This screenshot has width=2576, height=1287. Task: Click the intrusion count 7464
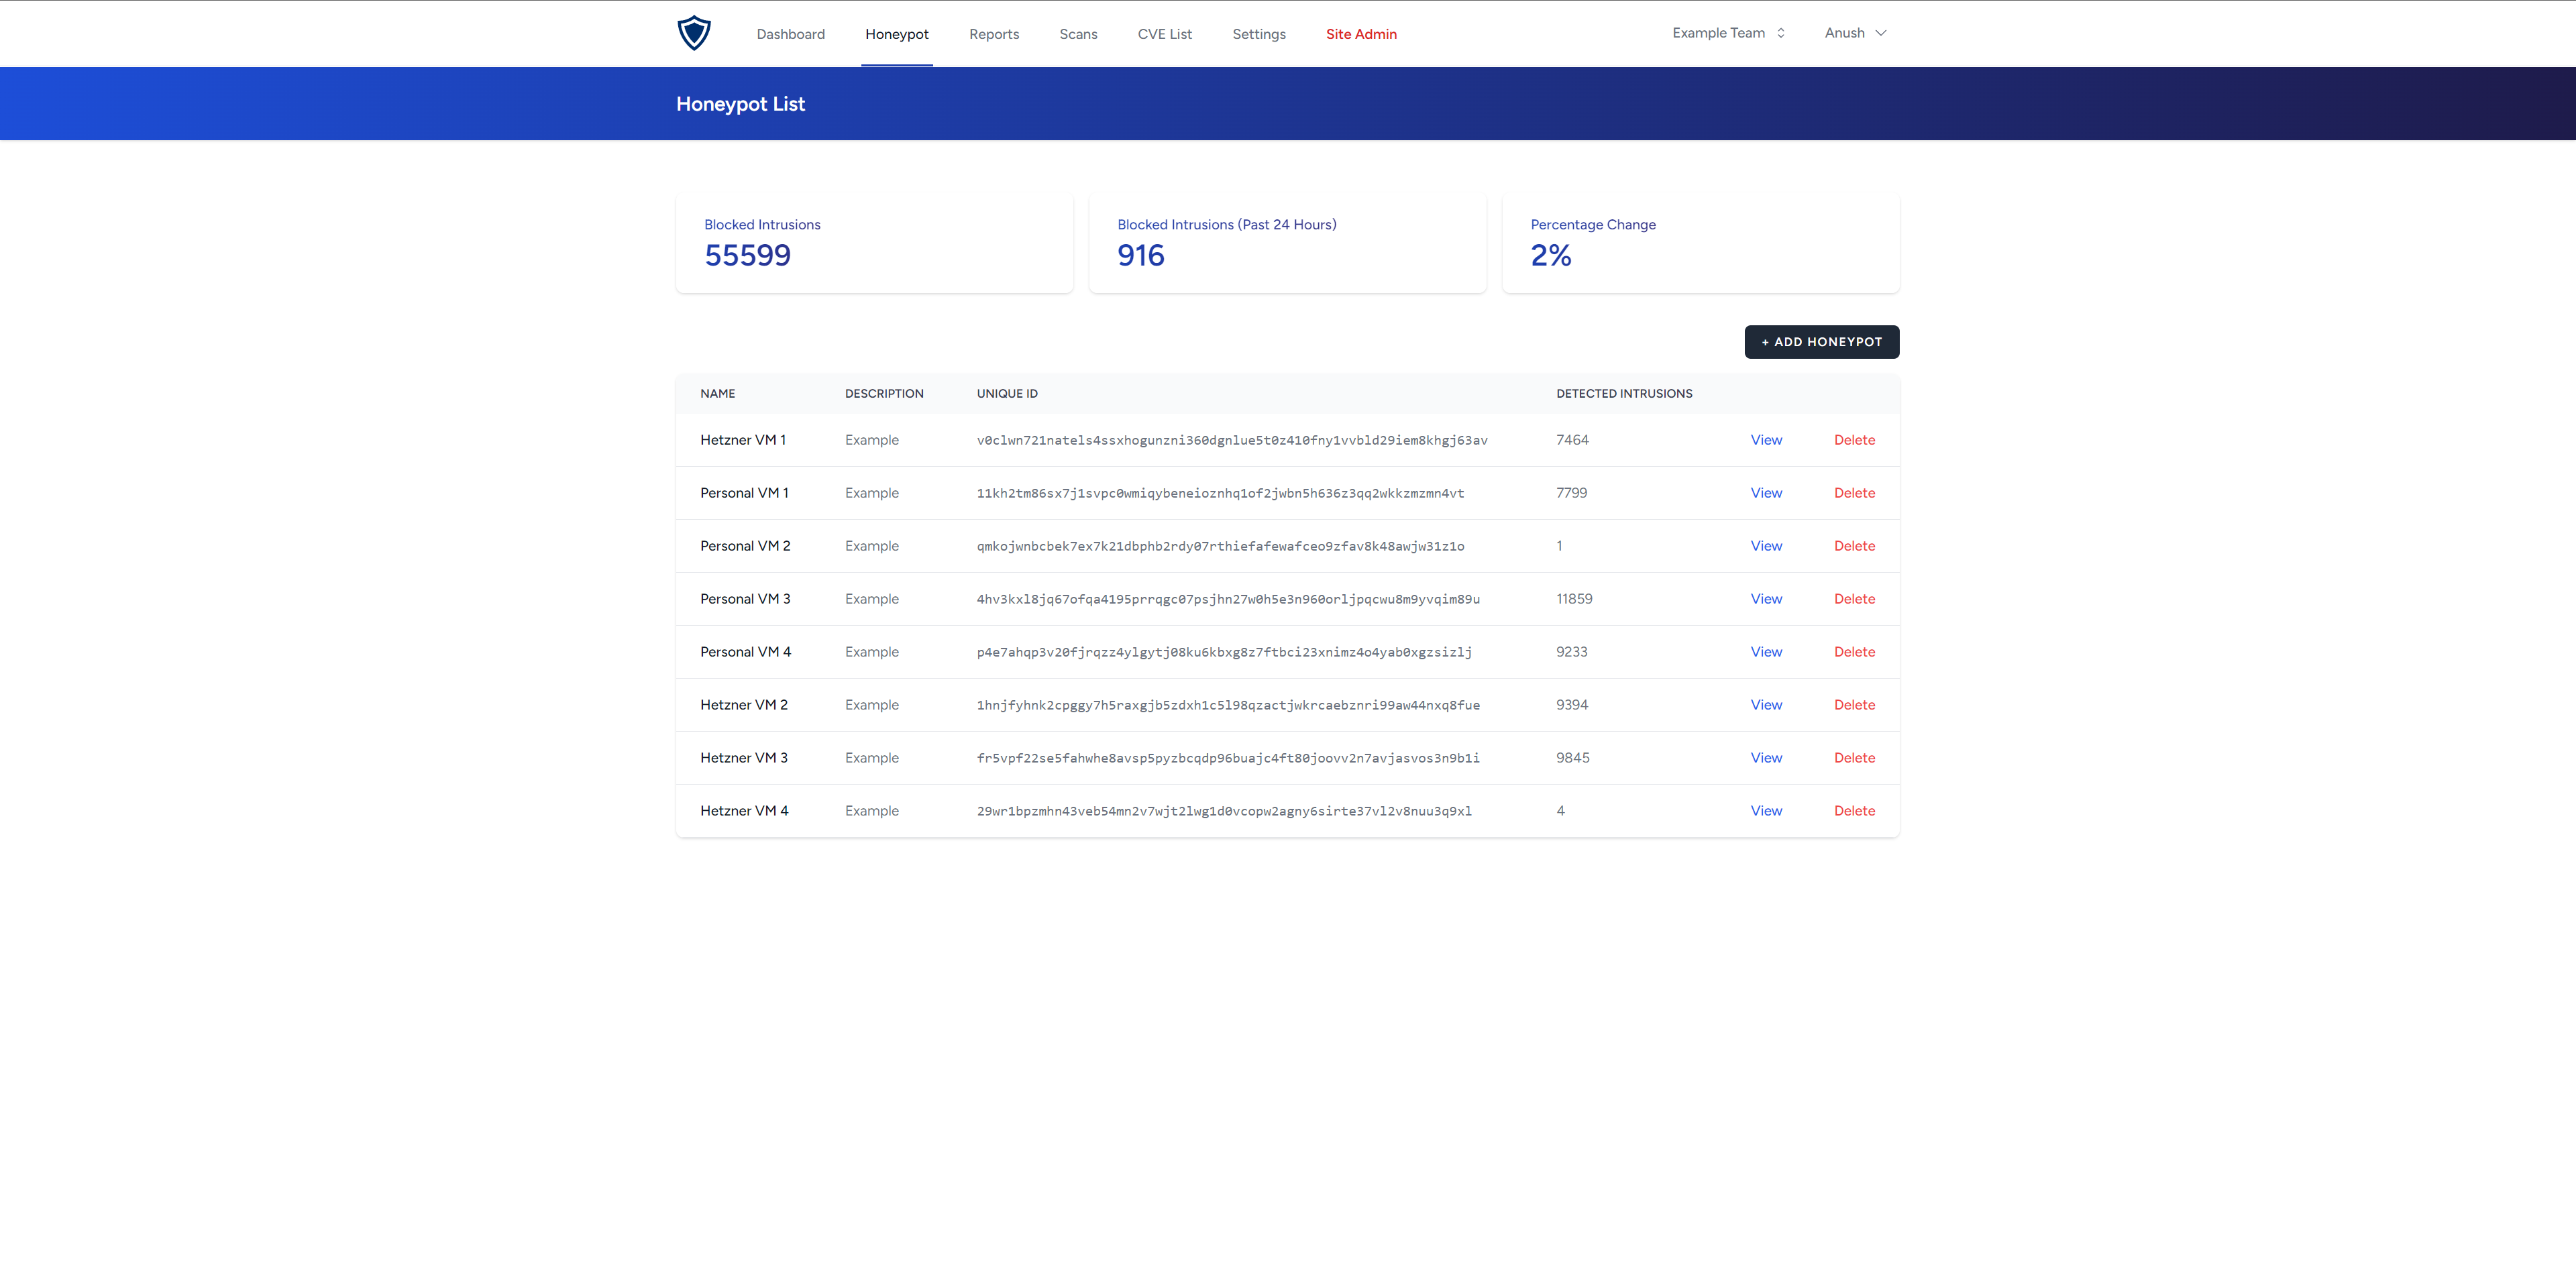[1572, 440]
